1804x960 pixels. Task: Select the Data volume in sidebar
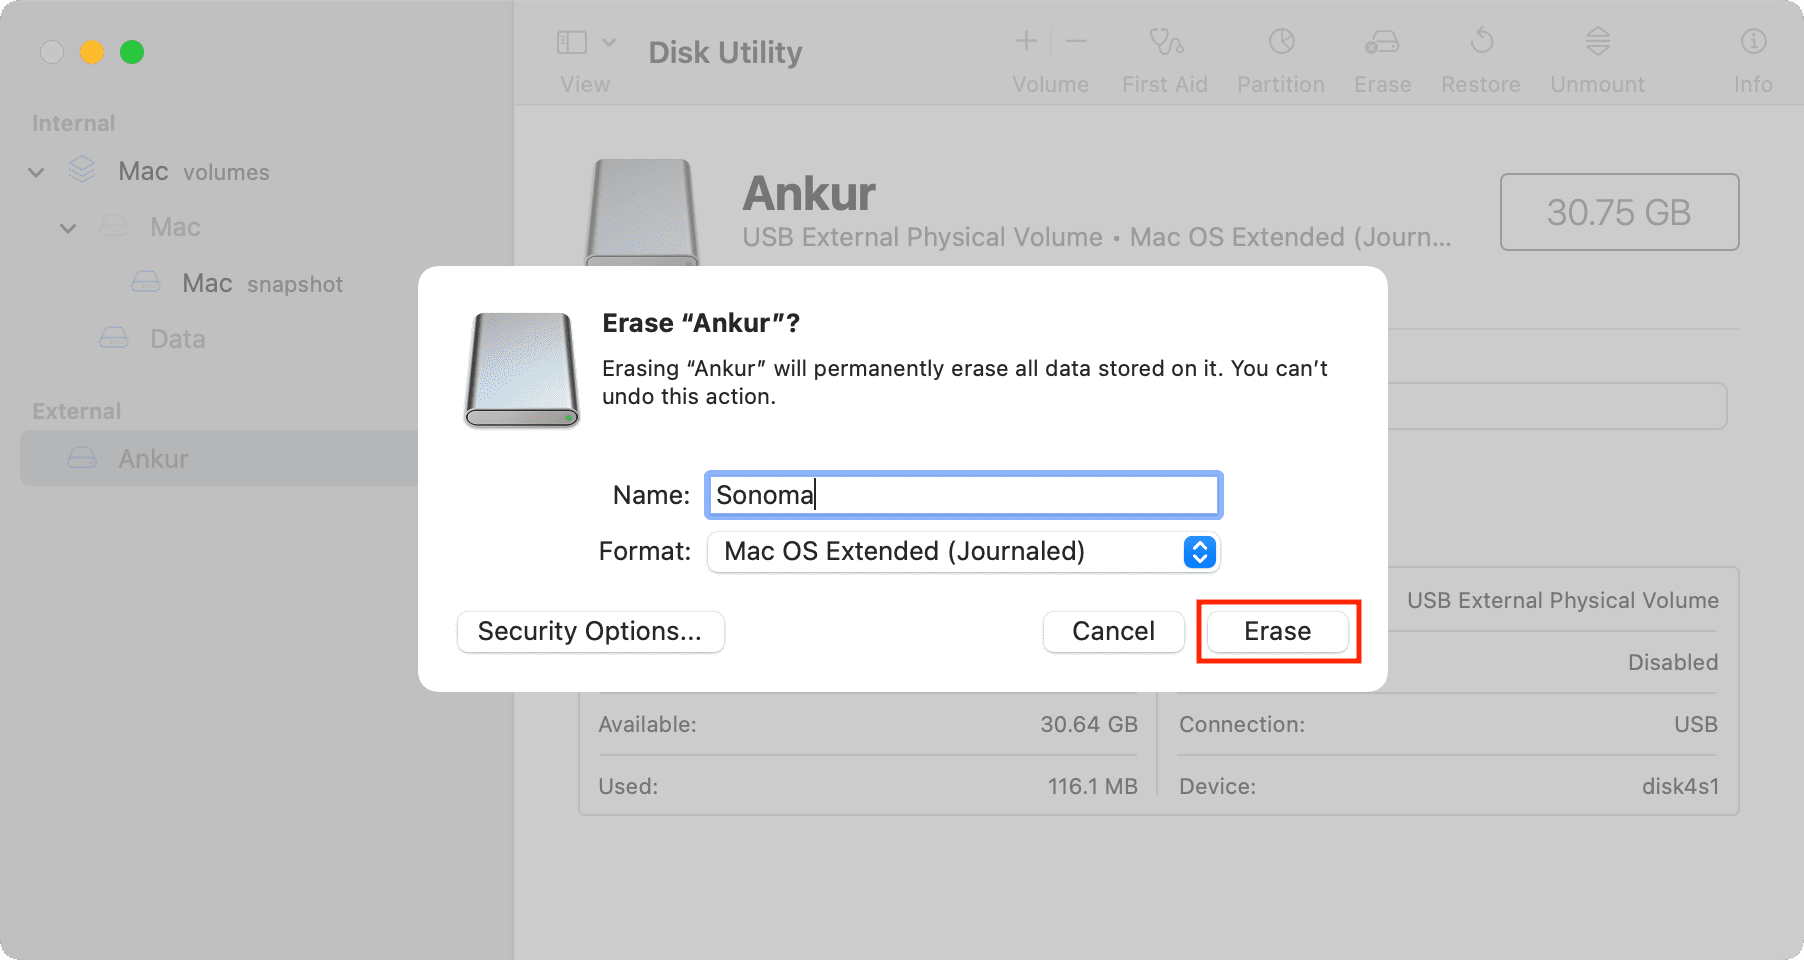click(178, 339)
